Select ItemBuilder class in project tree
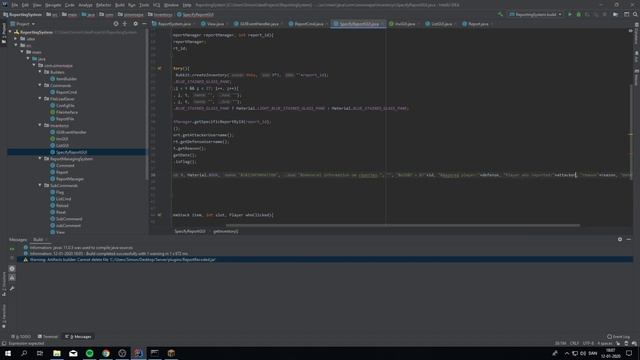640x360 pixels. [x=66, y=79]
